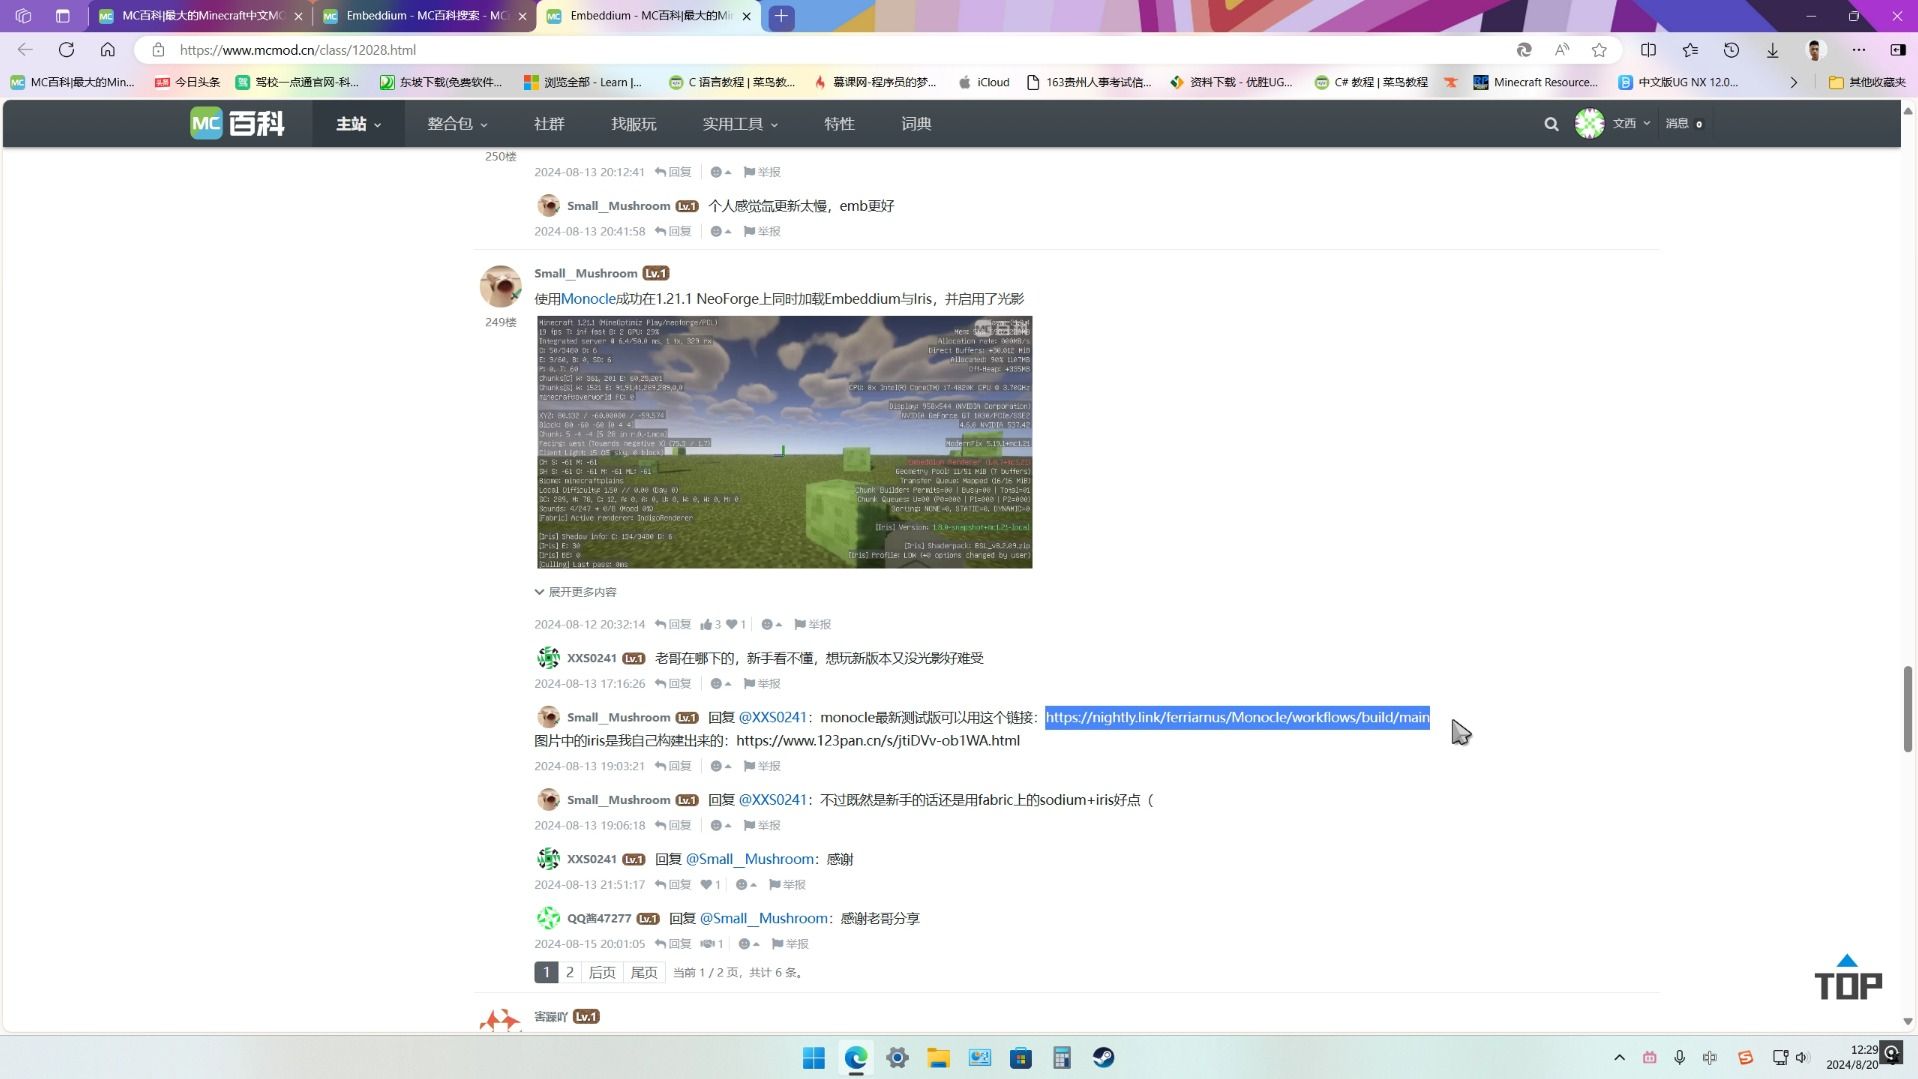1918x1079 pixels.
Task: Open browser history icon
Action: [x=1731, y=50]
